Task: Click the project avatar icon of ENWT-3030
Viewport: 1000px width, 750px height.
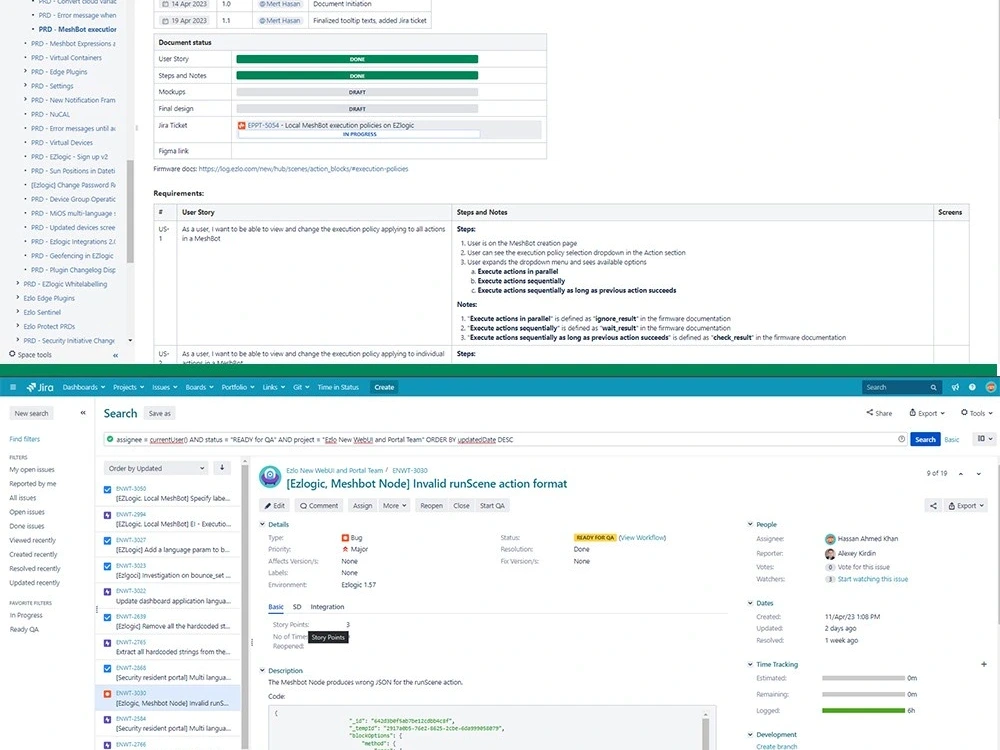Action: pyautogui.click(x=270, y=476)
